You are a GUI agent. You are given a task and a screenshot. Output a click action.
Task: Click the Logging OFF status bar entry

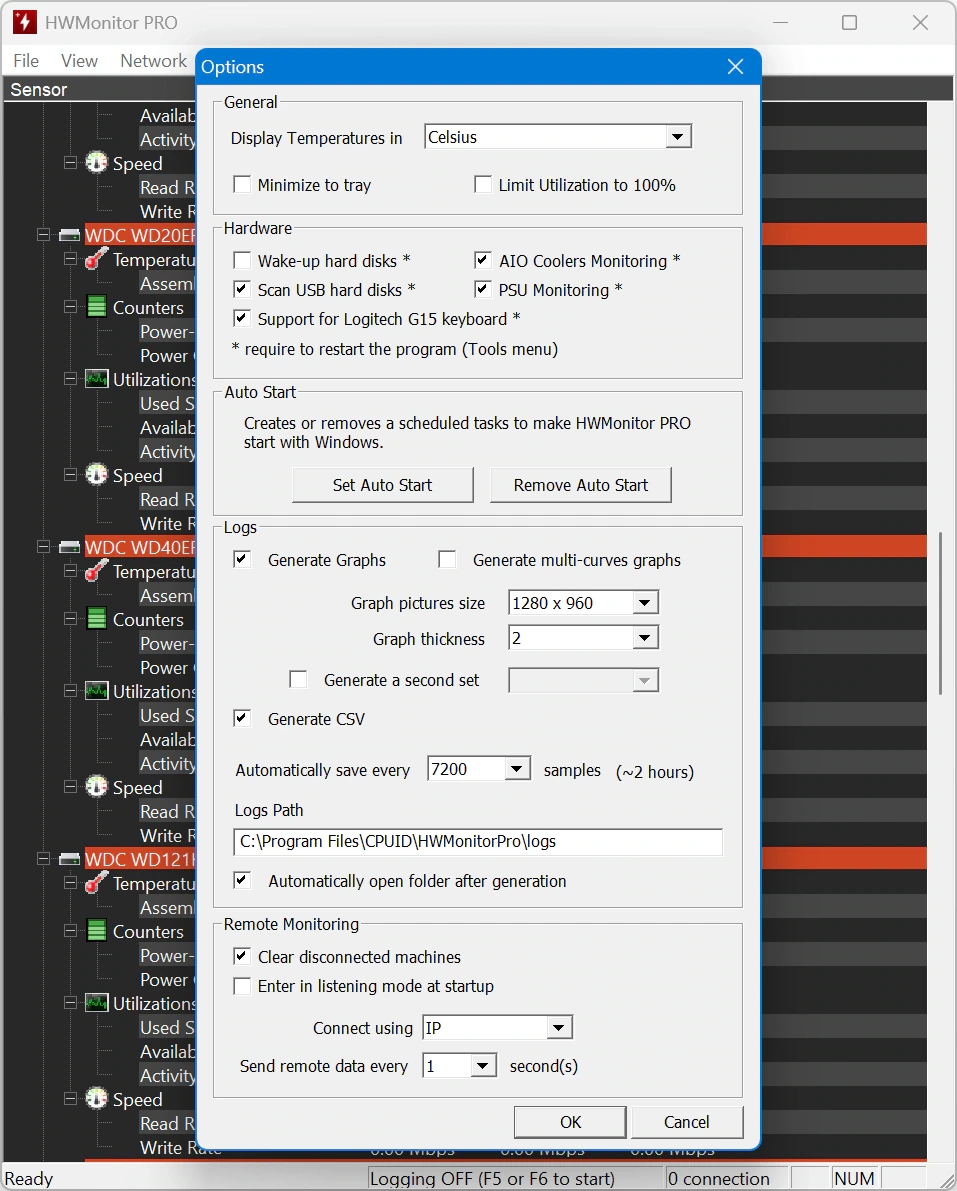coord(515,1178)
